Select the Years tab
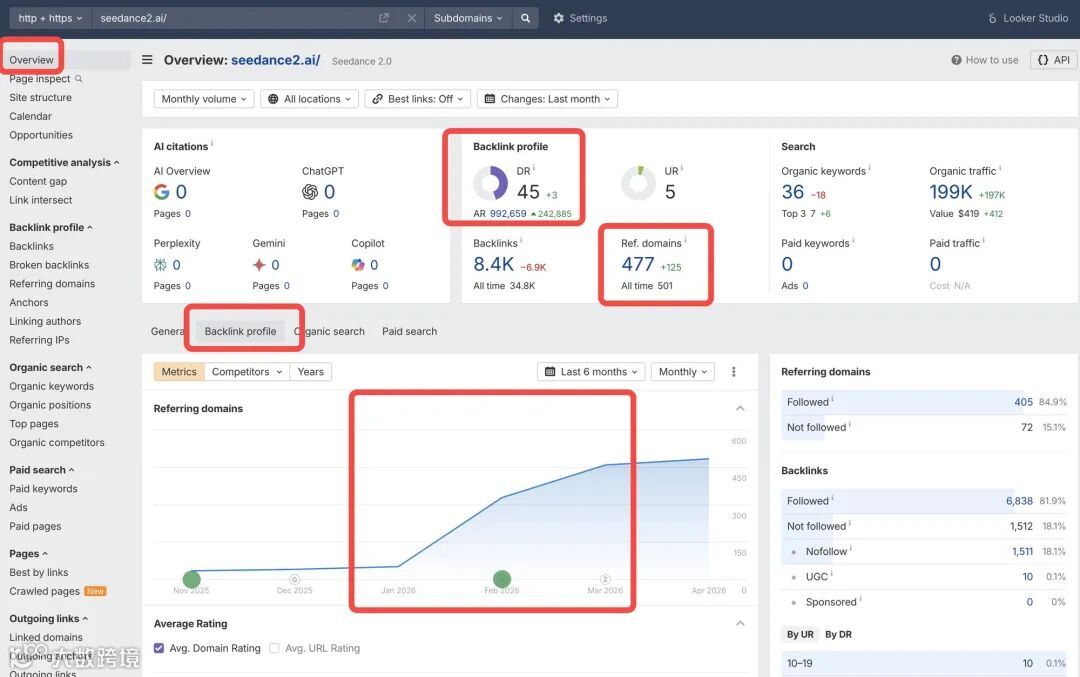 pos(311,372)
